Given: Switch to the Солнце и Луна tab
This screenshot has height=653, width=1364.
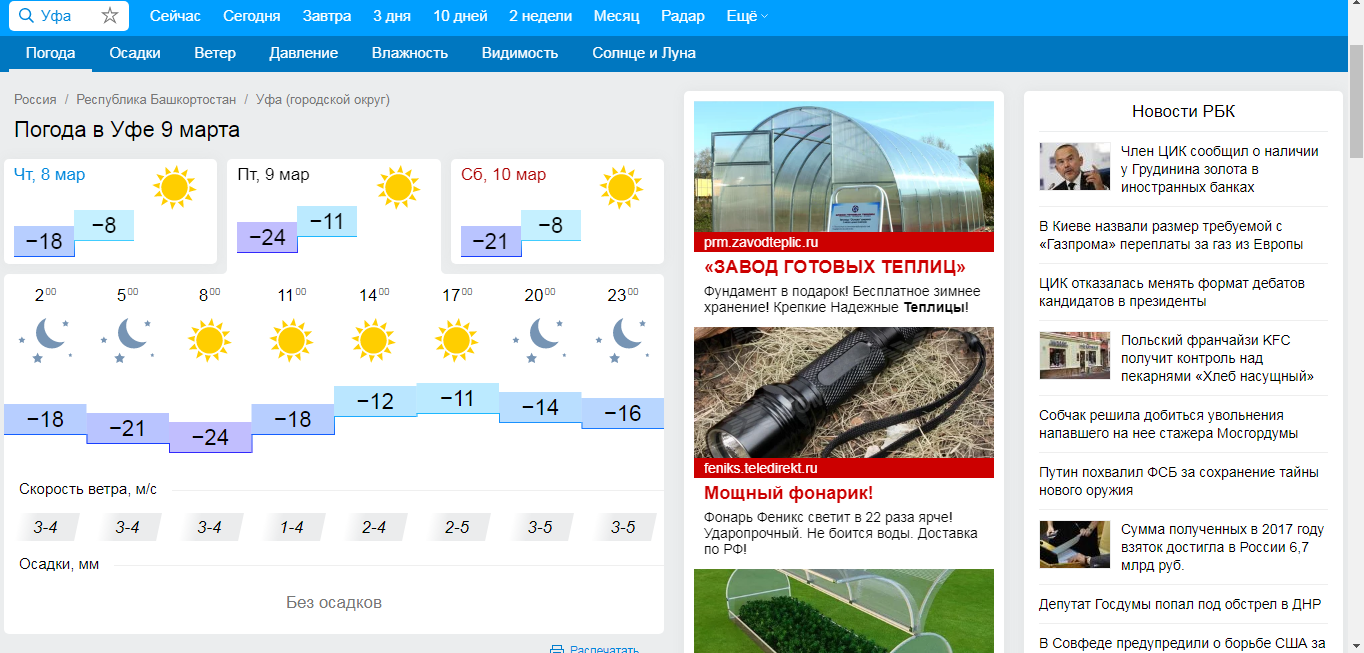Looking at the screenshot, I should 643,53.
